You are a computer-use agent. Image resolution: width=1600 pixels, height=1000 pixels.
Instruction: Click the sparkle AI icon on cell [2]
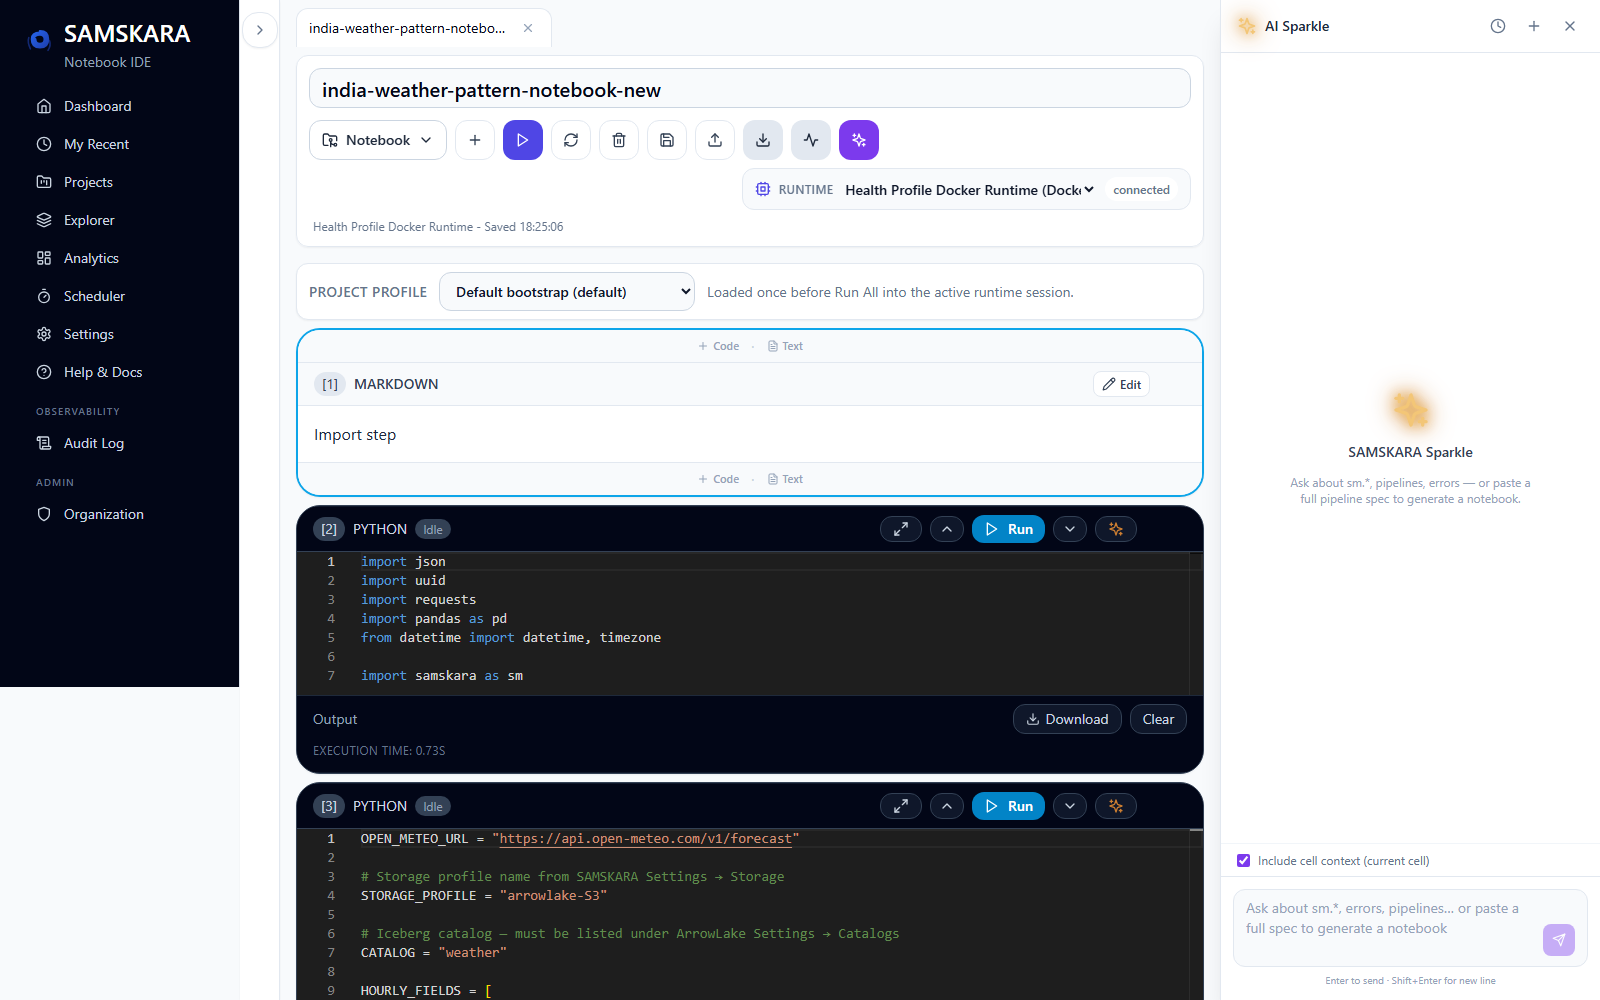(1116, 529)
